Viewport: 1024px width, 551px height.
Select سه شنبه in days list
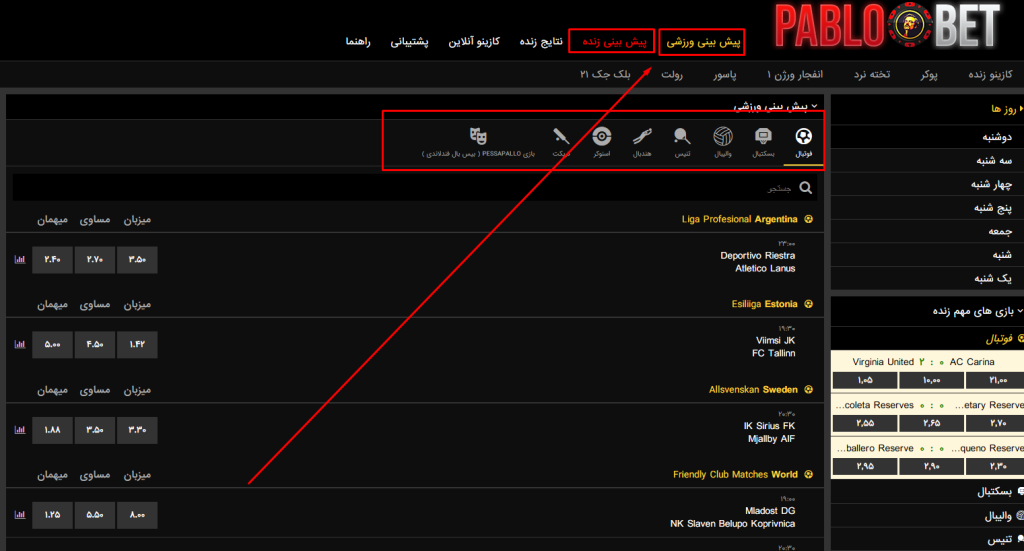tap(927, 161)
